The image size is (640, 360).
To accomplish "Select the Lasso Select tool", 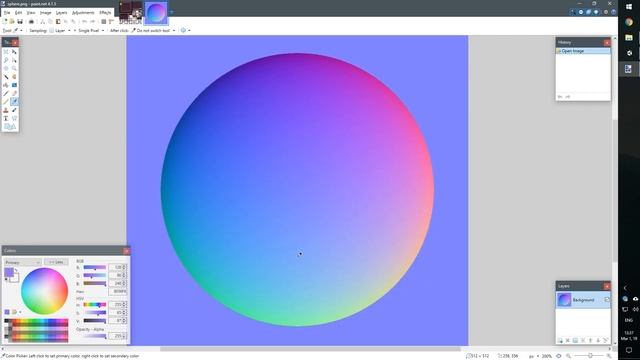I will (x=6, y=60).
